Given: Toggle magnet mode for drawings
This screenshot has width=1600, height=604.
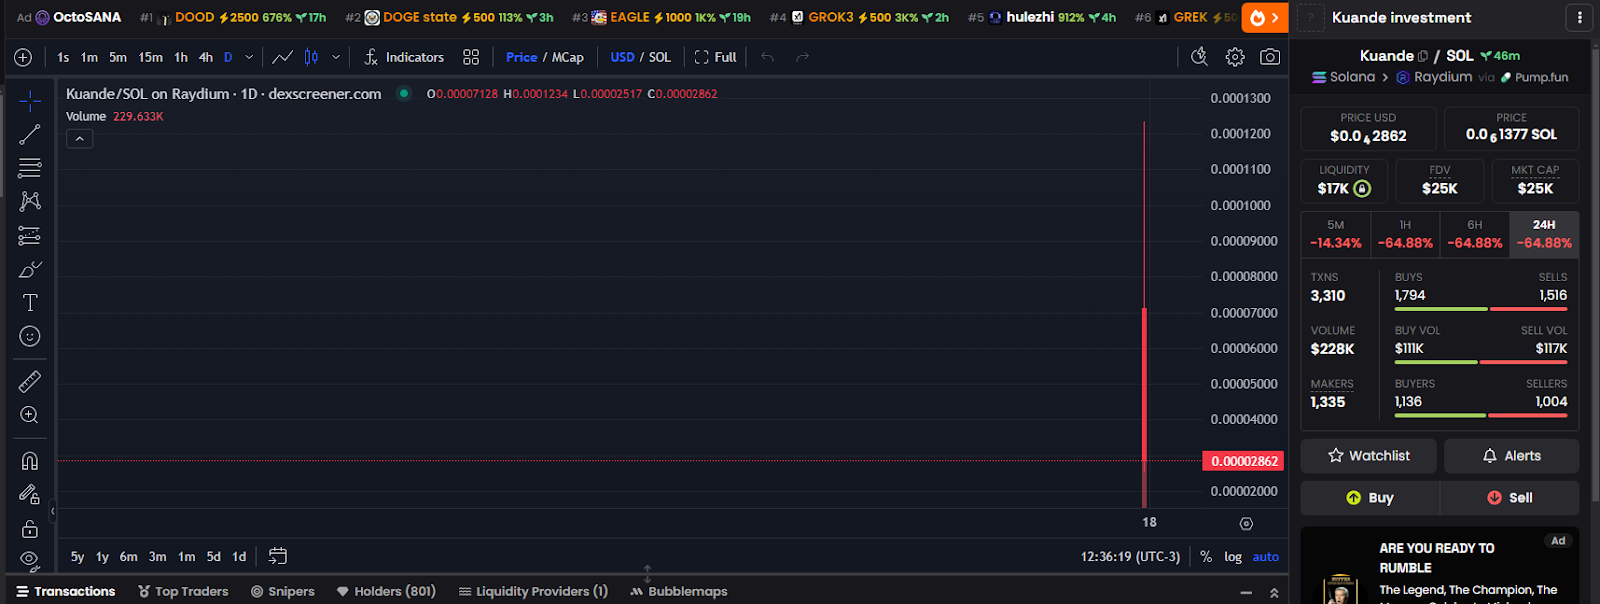Looking at the screenshot, I should point(30,460).
